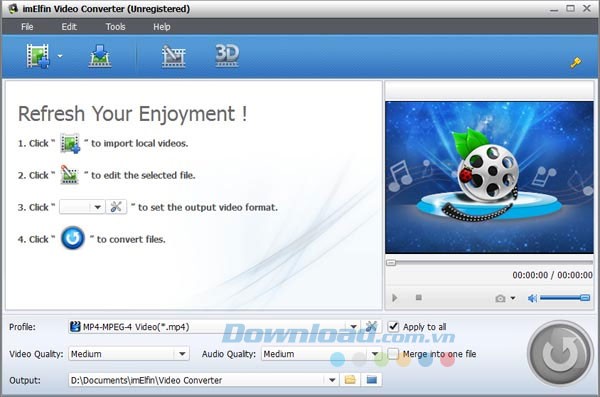The image size is (600, 397).
Task: Open the Edit menu
Action: tap(69, 27)
